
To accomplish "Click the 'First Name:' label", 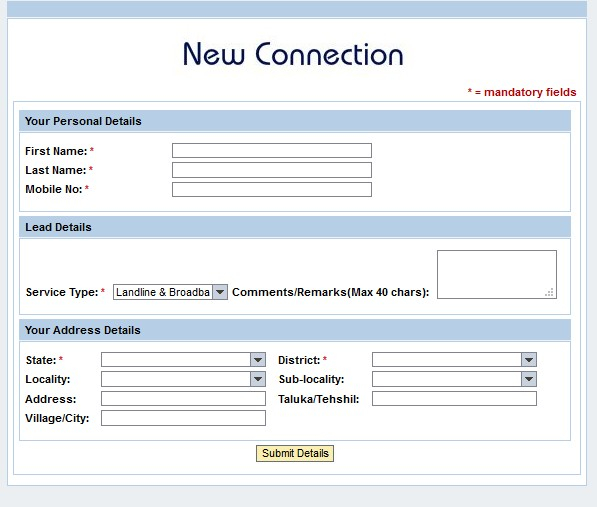I will [56, 151].
